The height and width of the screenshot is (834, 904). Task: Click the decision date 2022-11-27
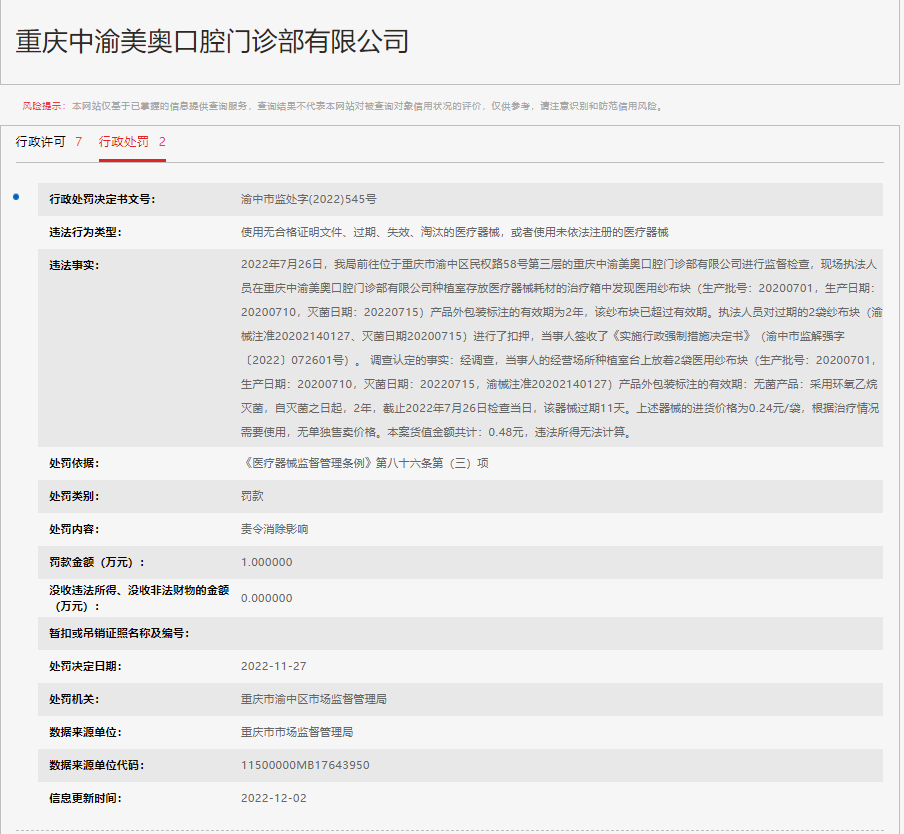tap(274, 666)
